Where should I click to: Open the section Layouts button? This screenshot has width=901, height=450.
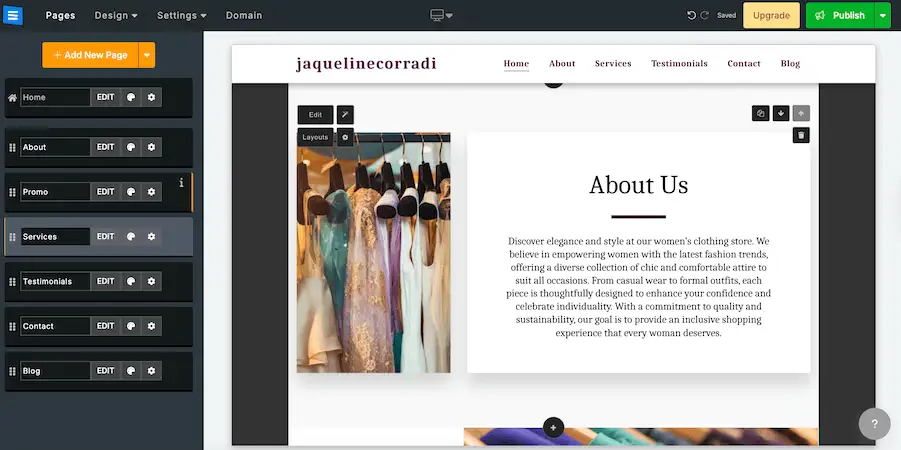315,137
